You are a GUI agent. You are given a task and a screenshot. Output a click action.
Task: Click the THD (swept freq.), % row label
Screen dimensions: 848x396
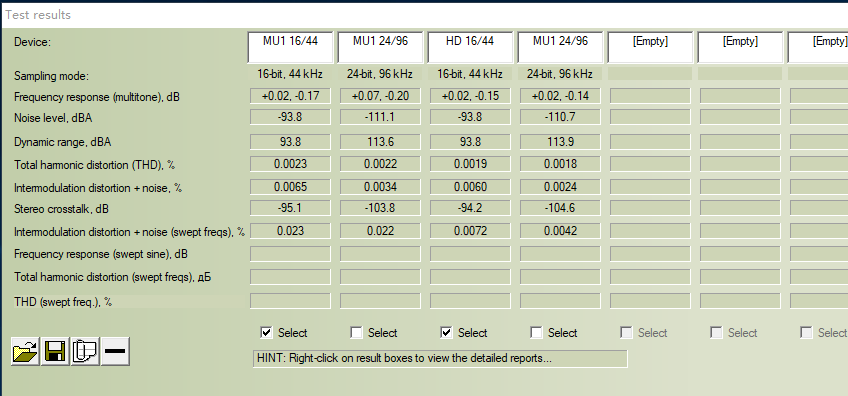pyautogui.click(x=63, y=302)
